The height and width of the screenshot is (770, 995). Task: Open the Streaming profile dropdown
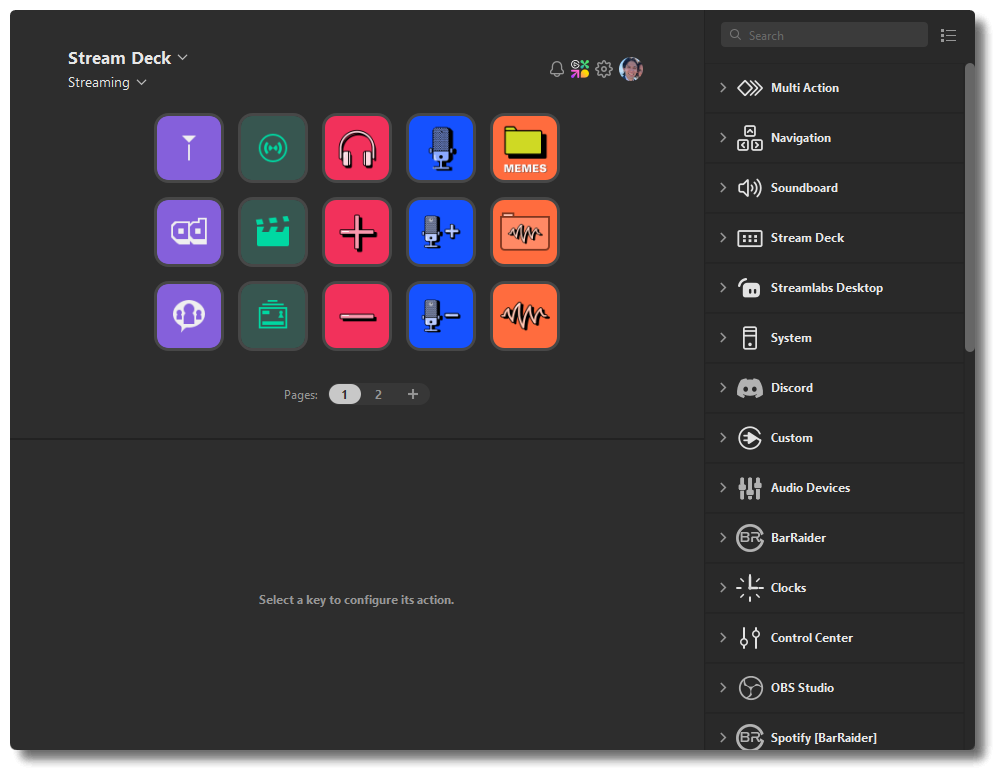pos(107,82)
